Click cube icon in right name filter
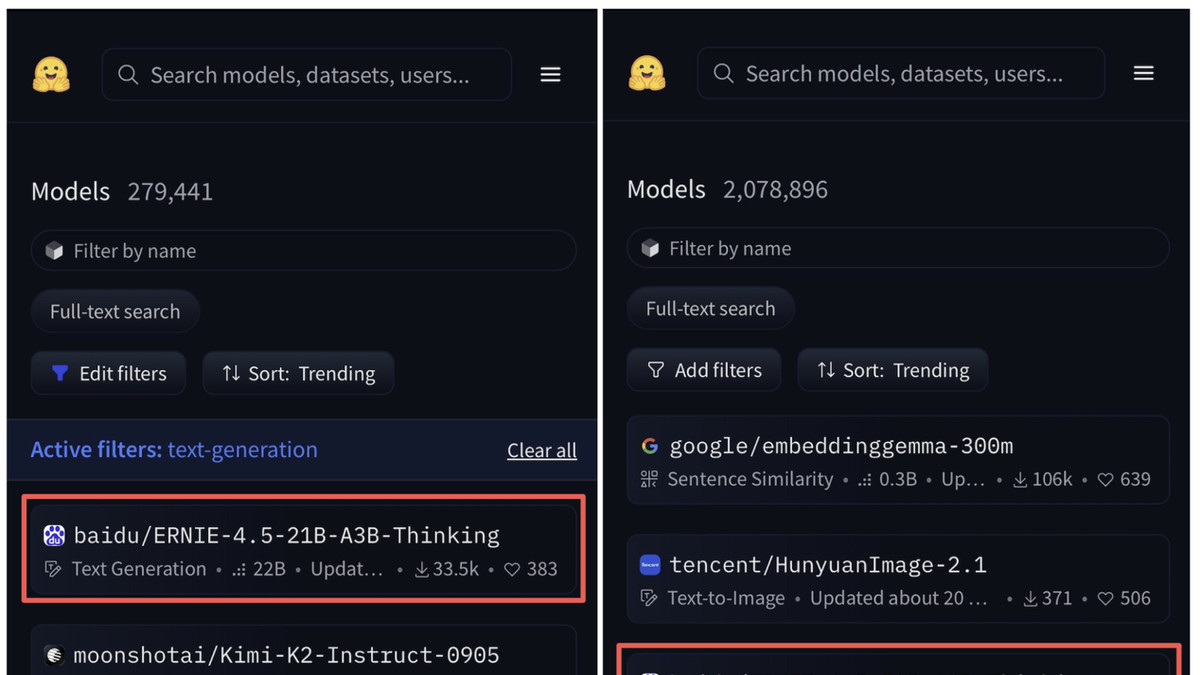 click(x=650, y=248)
